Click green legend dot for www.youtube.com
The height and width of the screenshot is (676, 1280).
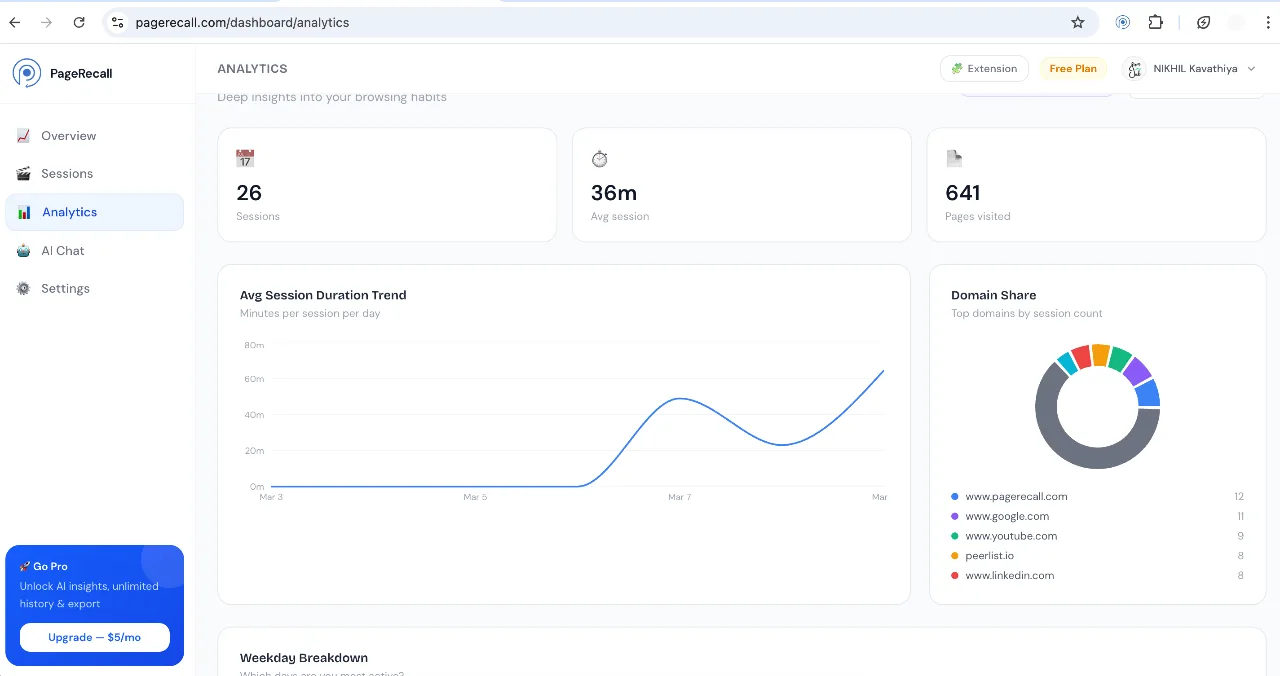[955, 536]
